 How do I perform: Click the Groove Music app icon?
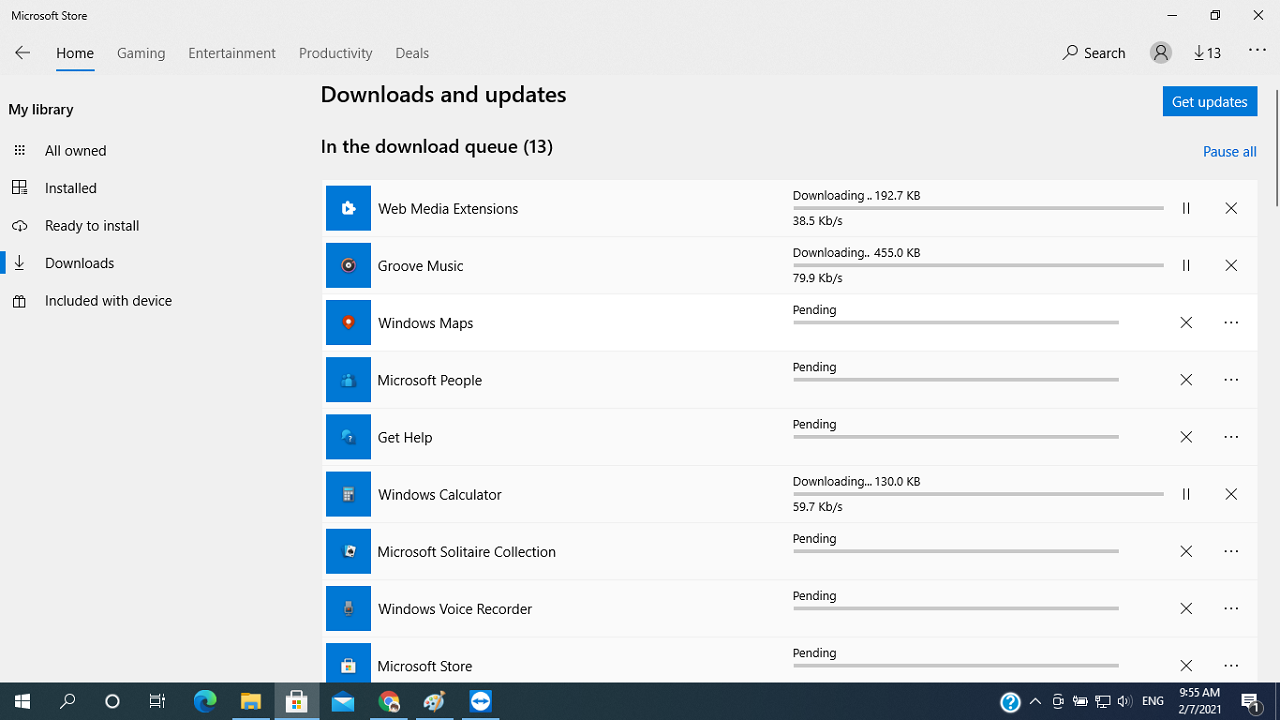(x=348, y=265)
